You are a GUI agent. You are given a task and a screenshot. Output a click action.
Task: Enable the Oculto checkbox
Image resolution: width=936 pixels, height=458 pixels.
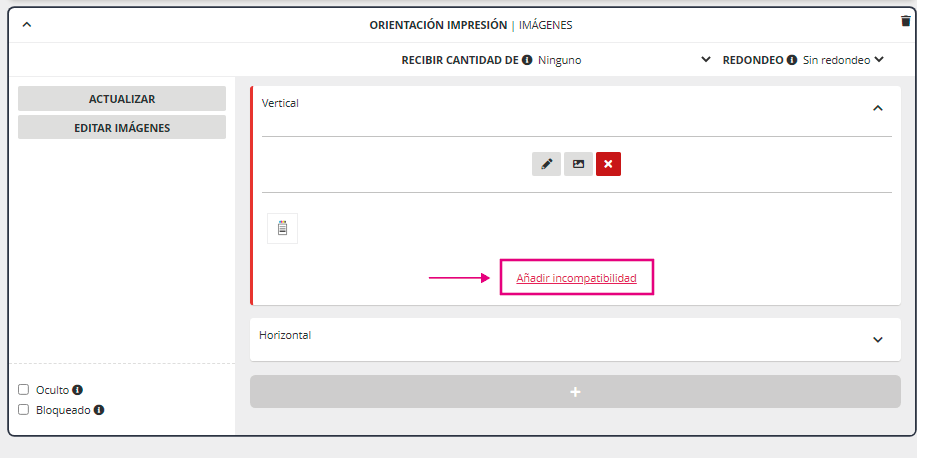tap(24, 390)
